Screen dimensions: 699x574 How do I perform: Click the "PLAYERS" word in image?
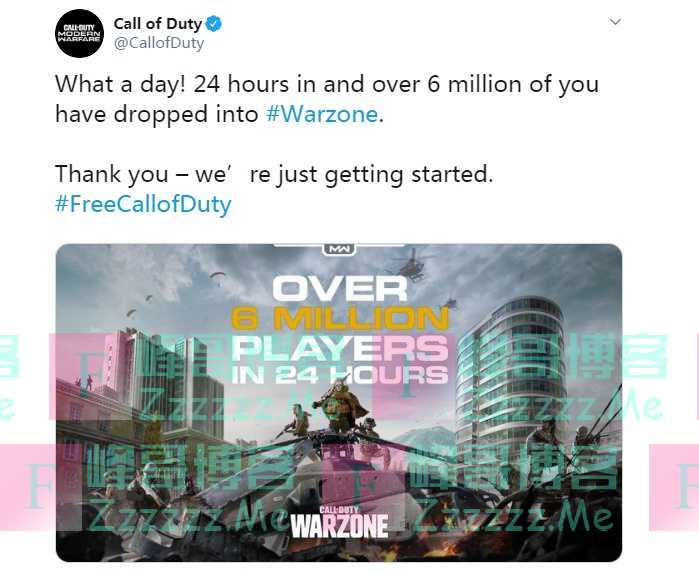(340, 348)
